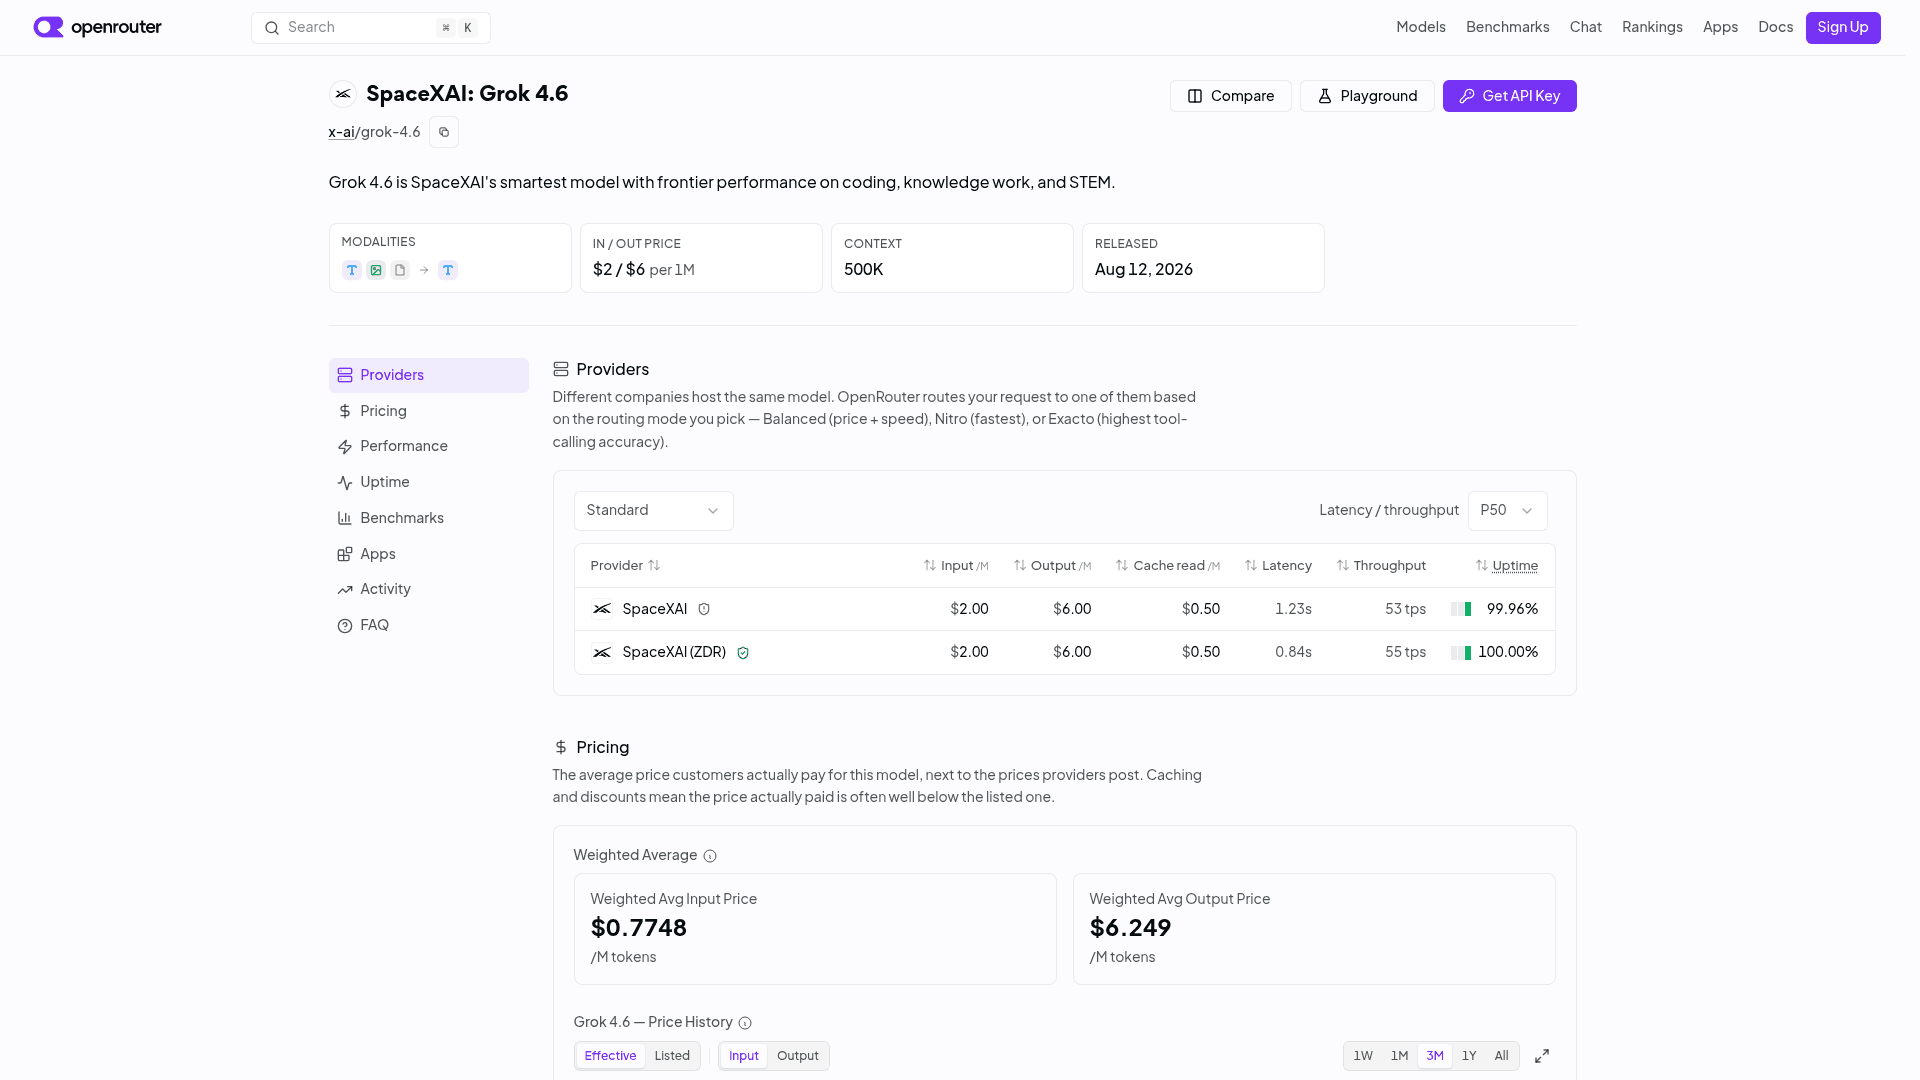Click Get API Key

pos(1510,96)
